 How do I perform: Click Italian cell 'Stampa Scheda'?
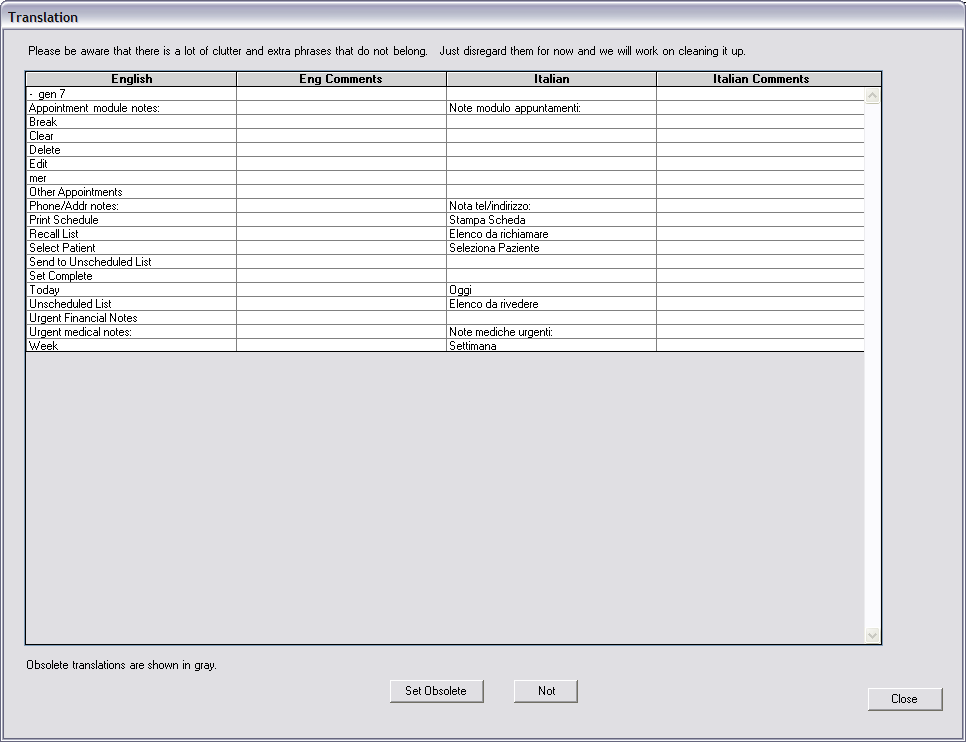click(551, 220)
